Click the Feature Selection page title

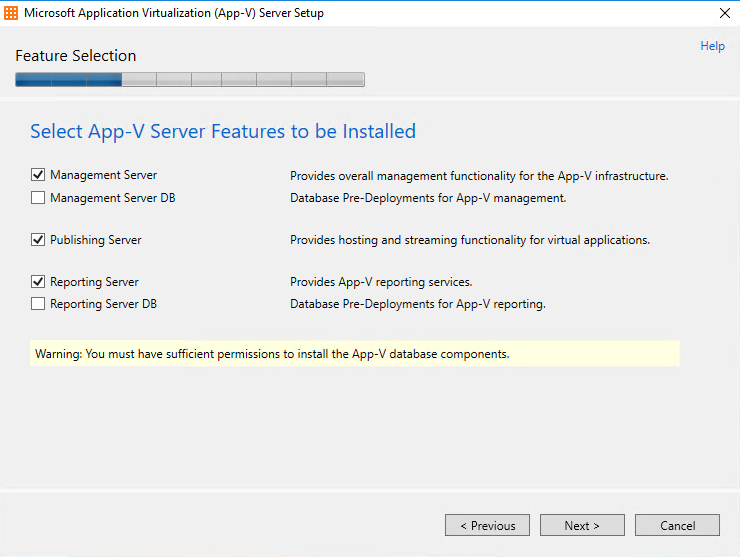pos(76,56)
